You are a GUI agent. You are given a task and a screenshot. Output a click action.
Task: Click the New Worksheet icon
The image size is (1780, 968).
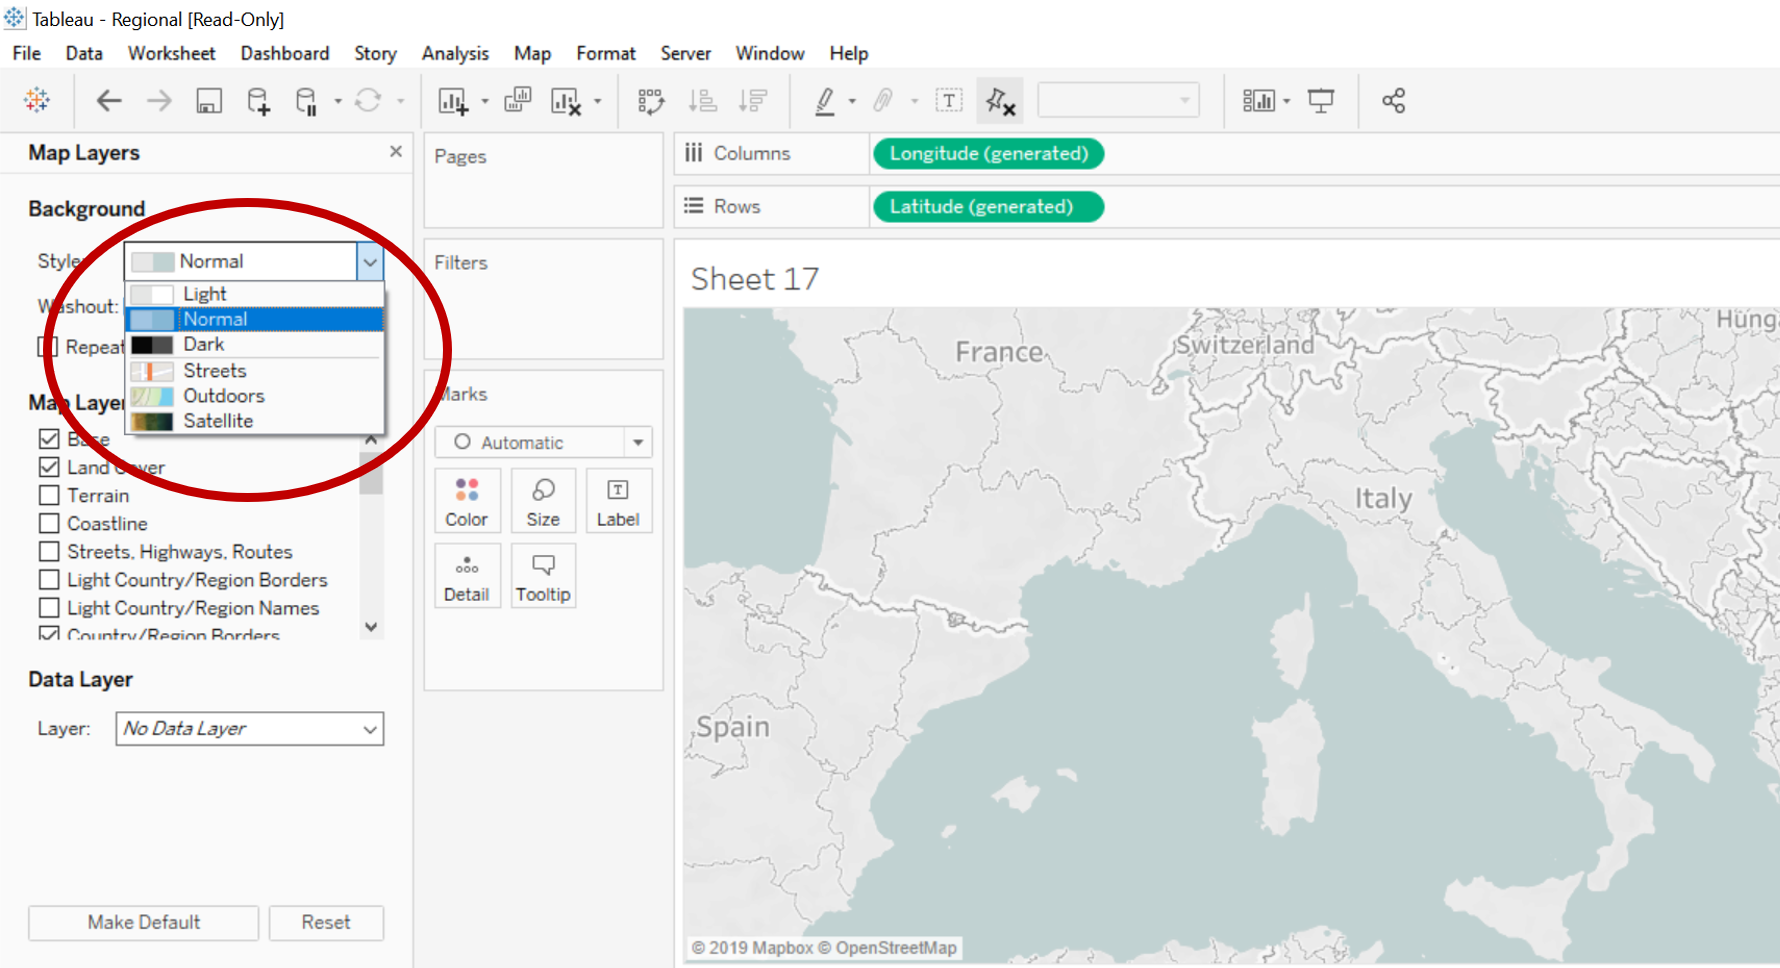(x=453, y=101)
